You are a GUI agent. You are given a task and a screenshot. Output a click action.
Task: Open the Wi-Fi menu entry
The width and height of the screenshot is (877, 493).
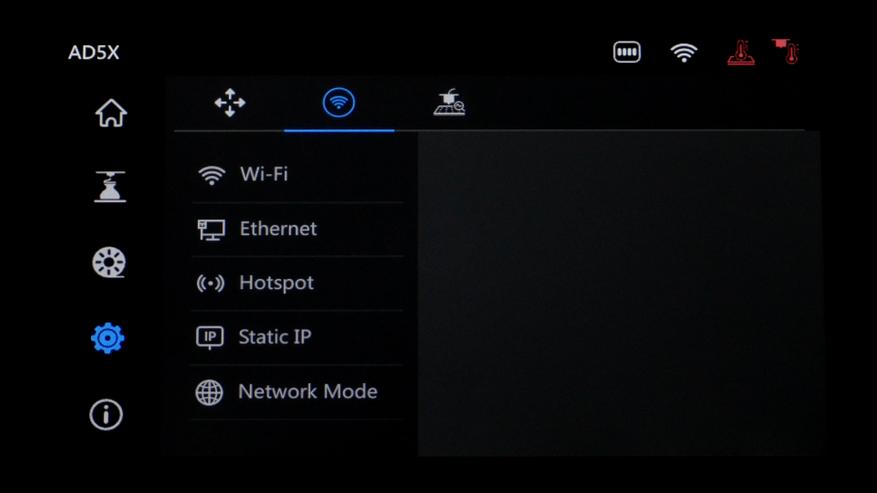[297, 175]
